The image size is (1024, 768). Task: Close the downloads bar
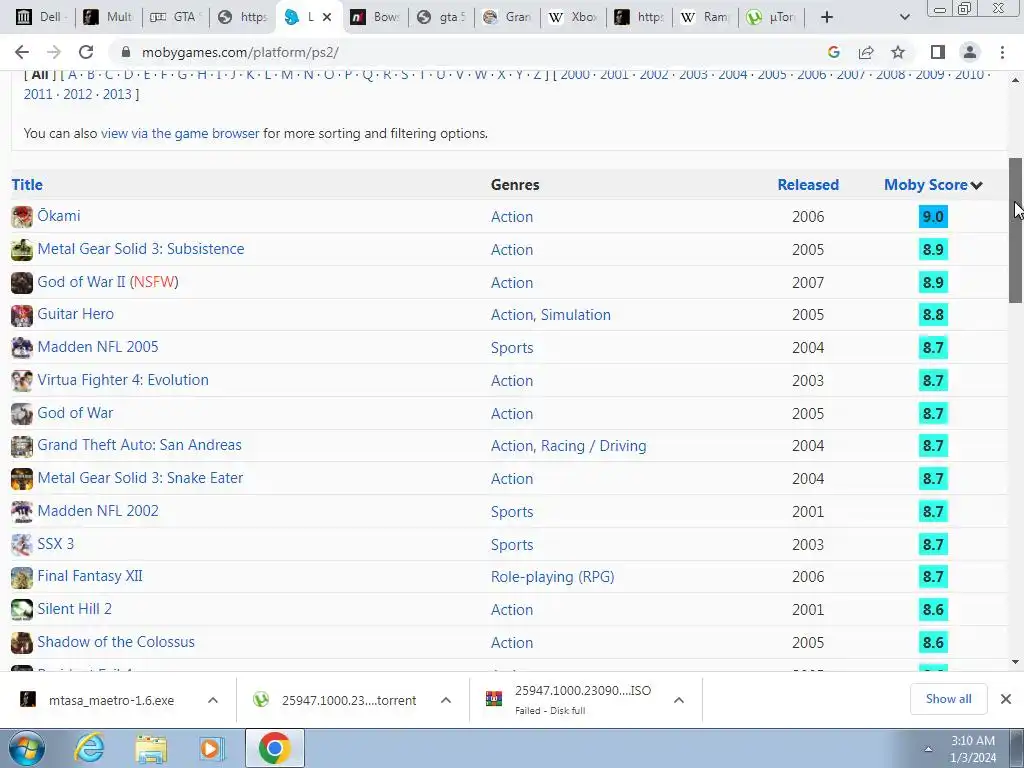[x=1006, y=699]
